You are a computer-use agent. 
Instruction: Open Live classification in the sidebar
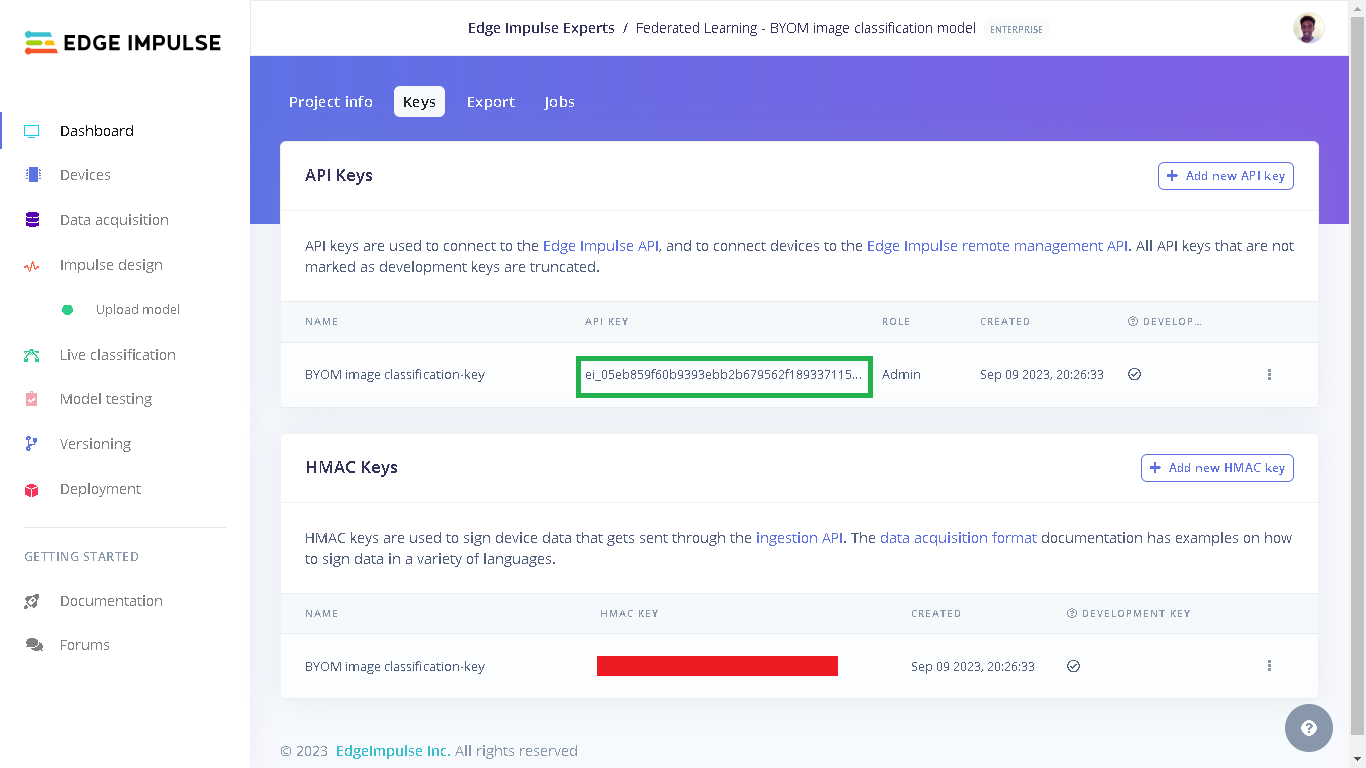coord(117,355)
